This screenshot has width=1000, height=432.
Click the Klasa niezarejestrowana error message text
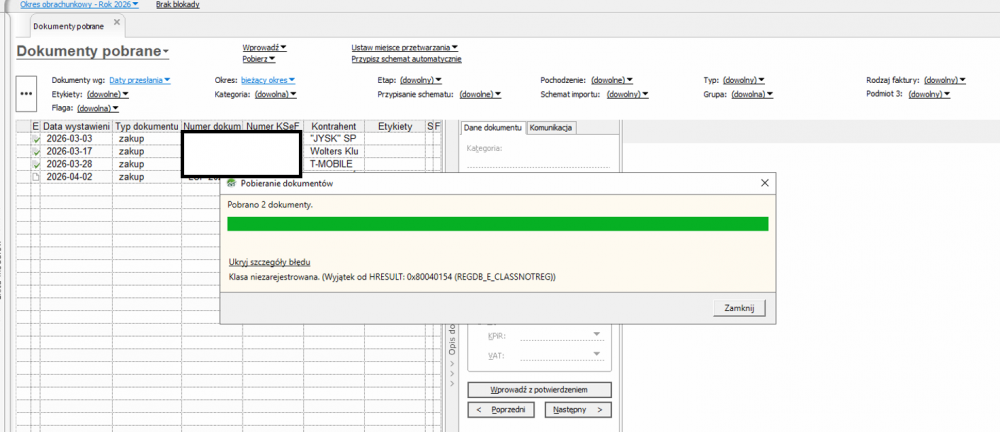[393, 277]
